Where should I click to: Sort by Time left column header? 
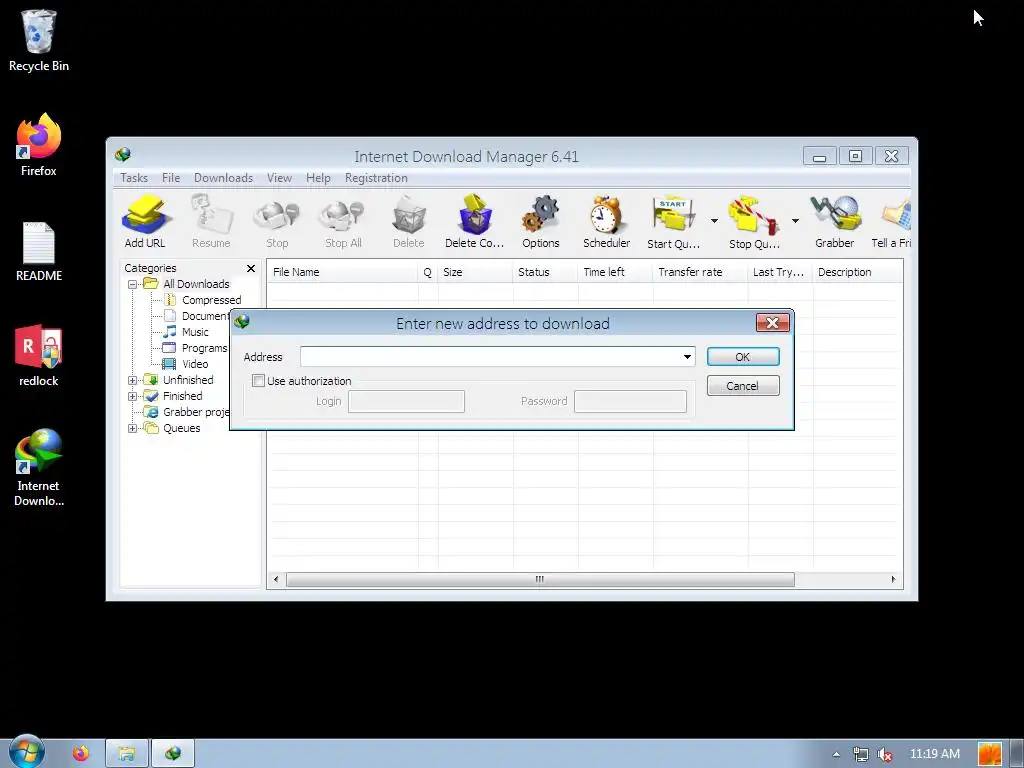(x=615, y=272)
